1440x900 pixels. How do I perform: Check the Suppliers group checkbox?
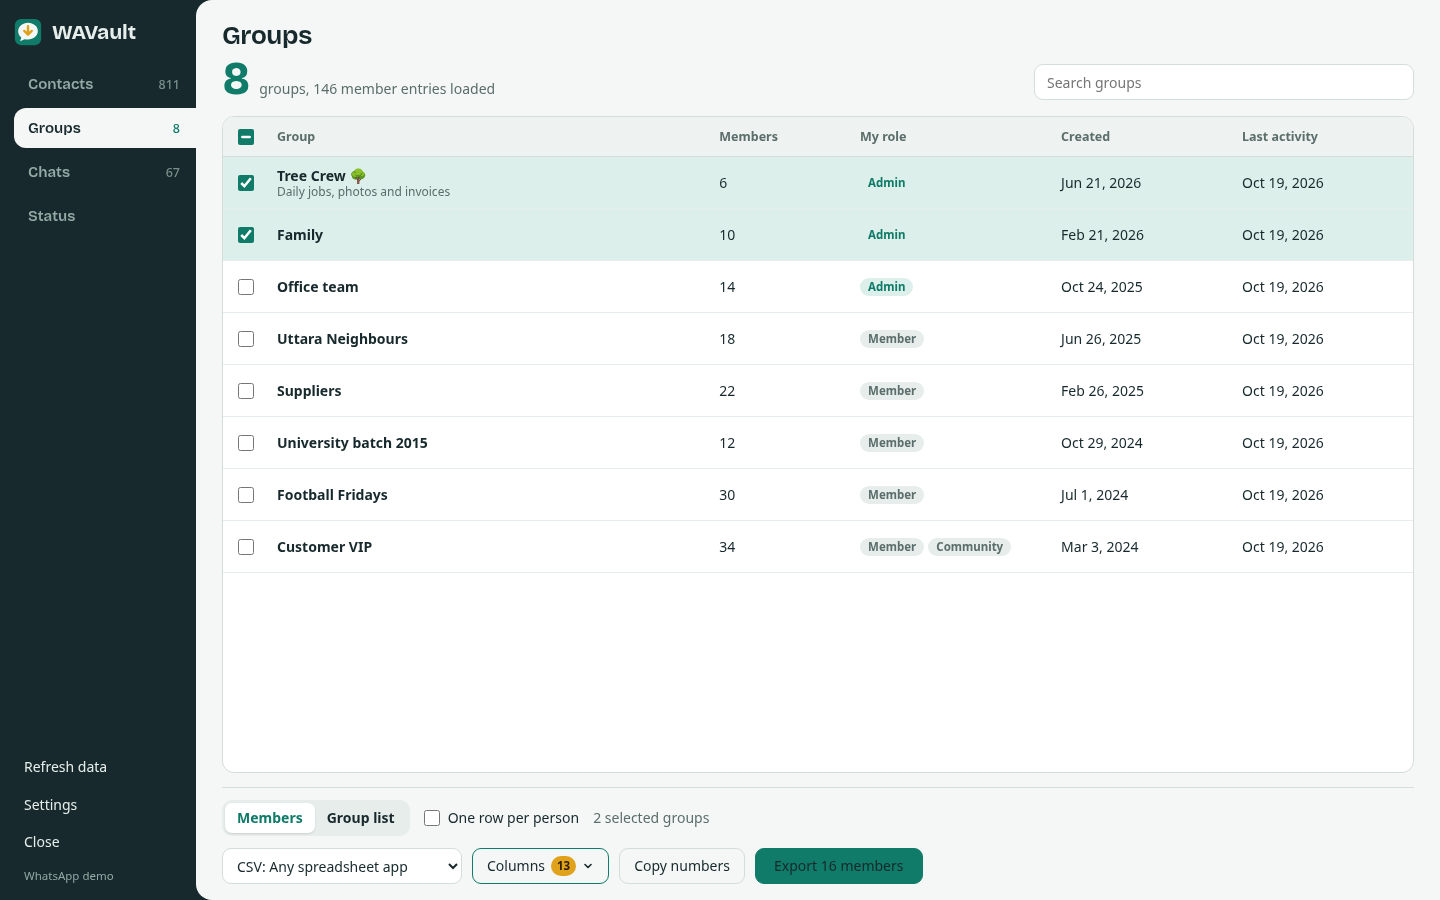(x=246, y=391)
